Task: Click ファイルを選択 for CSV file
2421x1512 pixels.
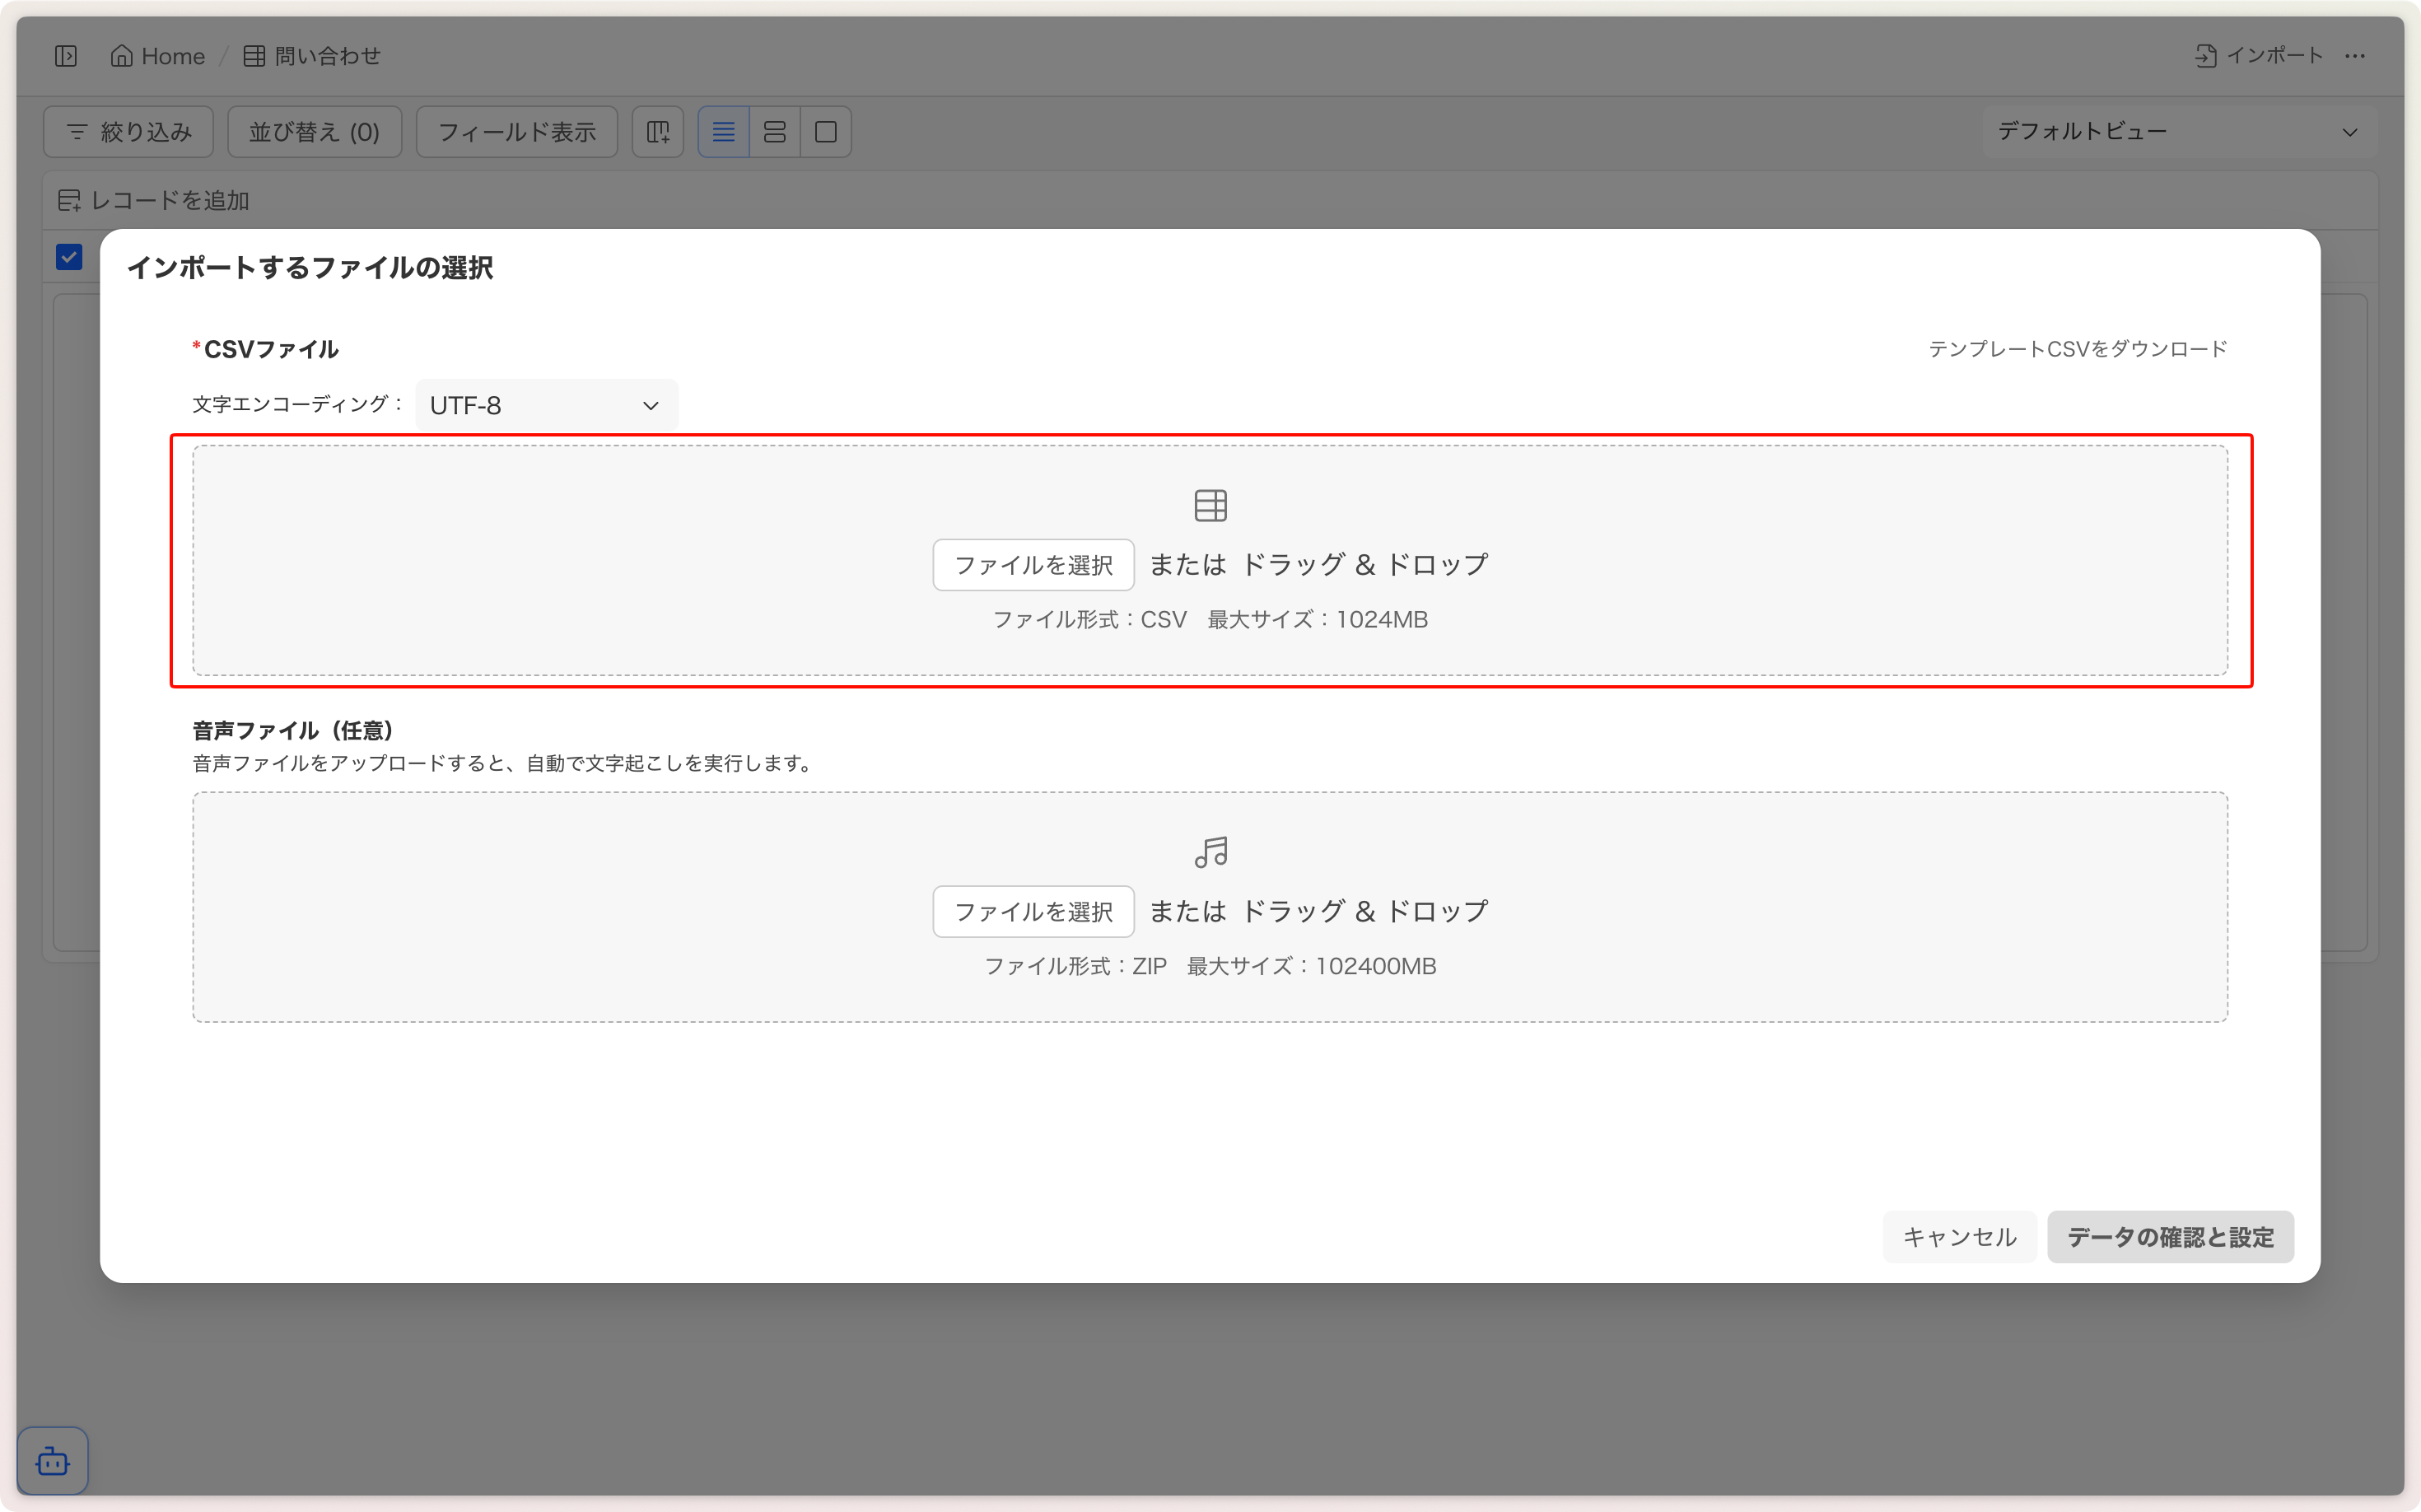Action: [1033, 565]
